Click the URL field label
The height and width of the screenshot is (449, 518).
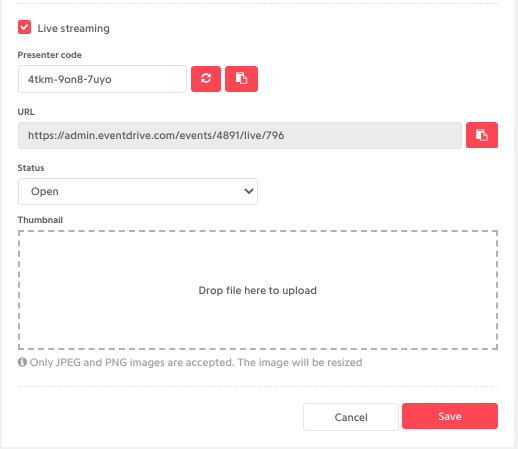tap(26, 112)
